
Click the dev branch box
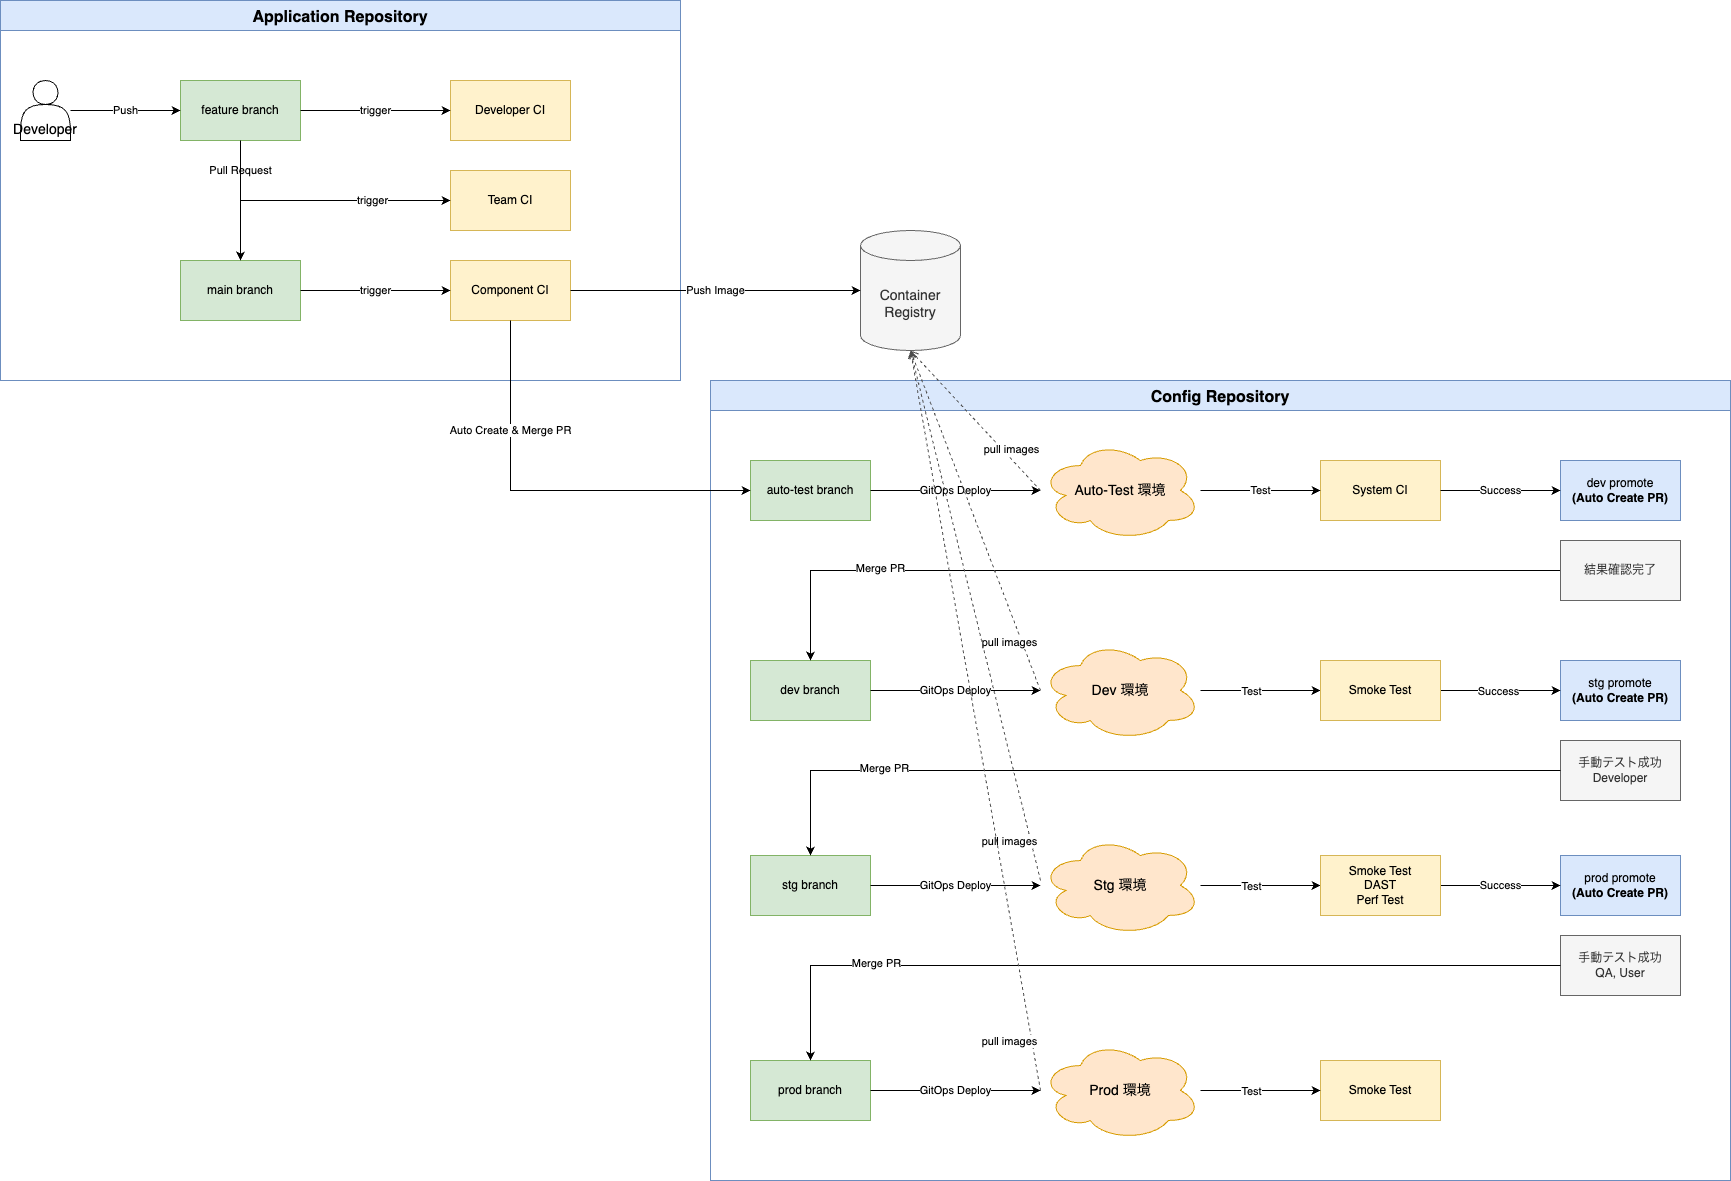pyautogui.click(x=810, y=690)
